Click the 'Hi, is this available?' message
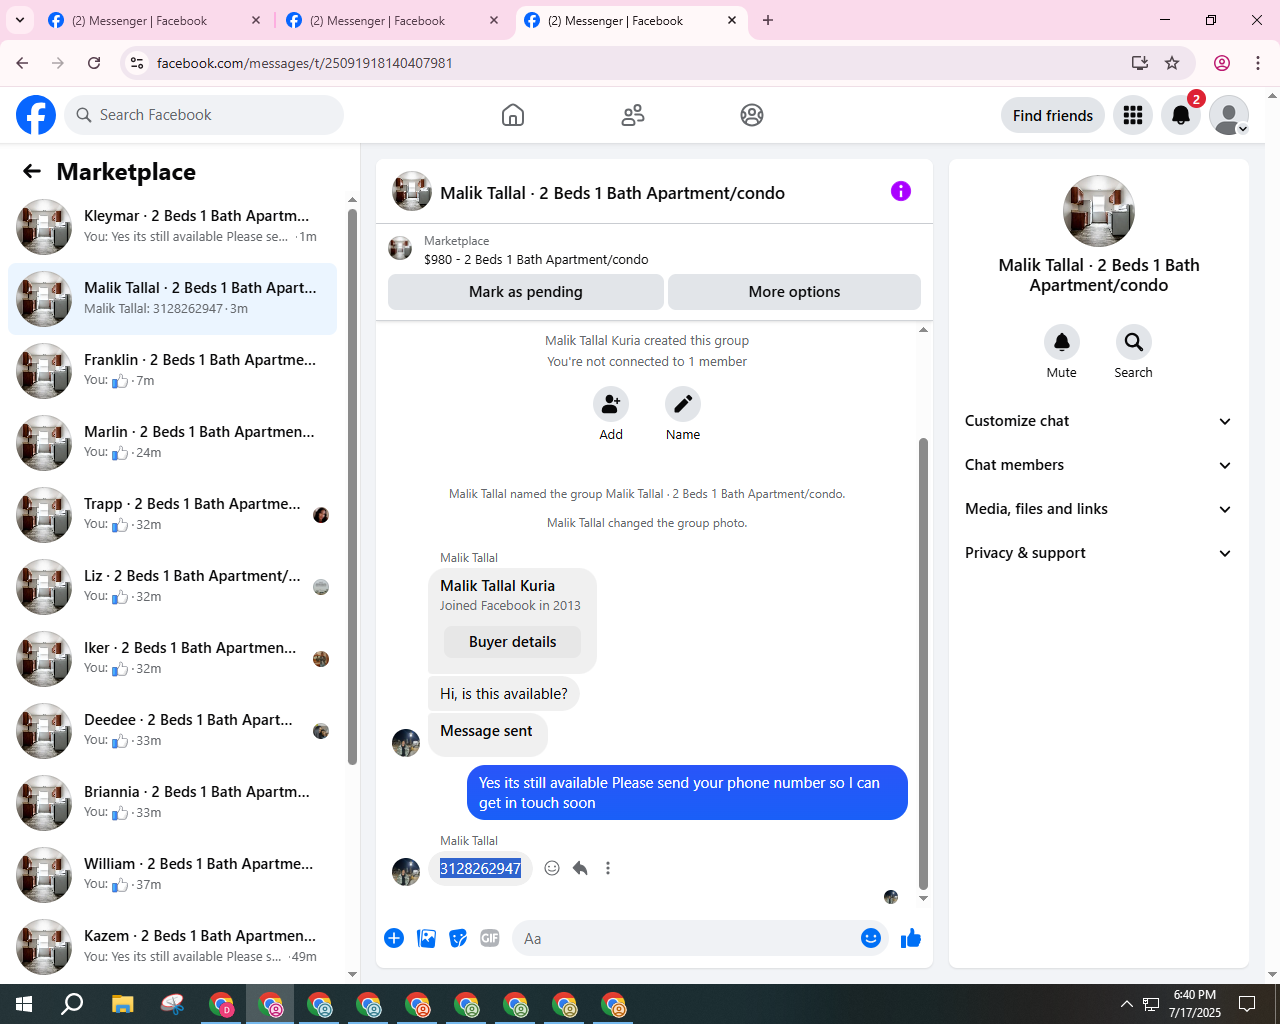 tap(504, 694)
